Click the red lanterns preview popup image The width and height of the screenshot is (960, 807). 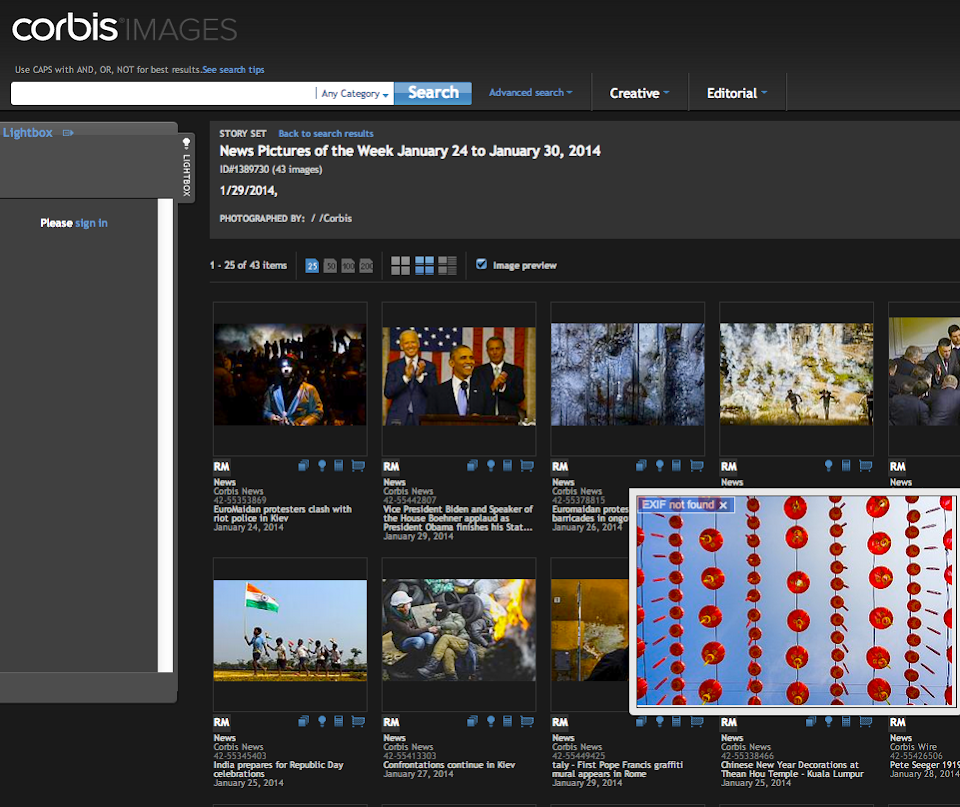pos(795,601)
